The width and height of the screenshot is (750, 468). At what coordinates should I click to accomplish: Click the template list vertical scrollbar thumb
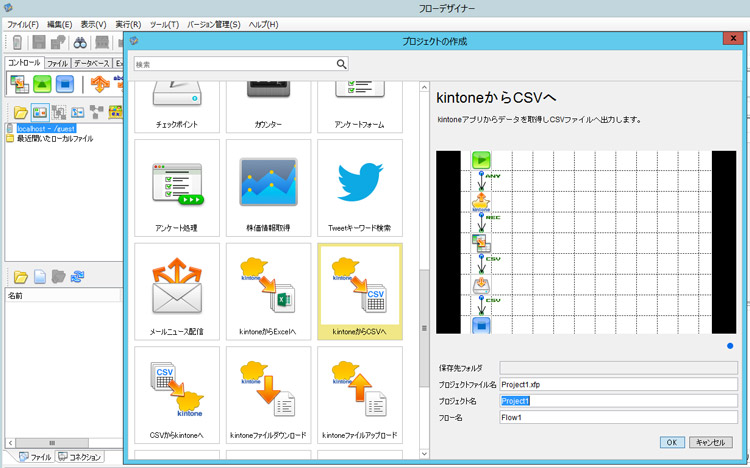click(x=424, y=328)
